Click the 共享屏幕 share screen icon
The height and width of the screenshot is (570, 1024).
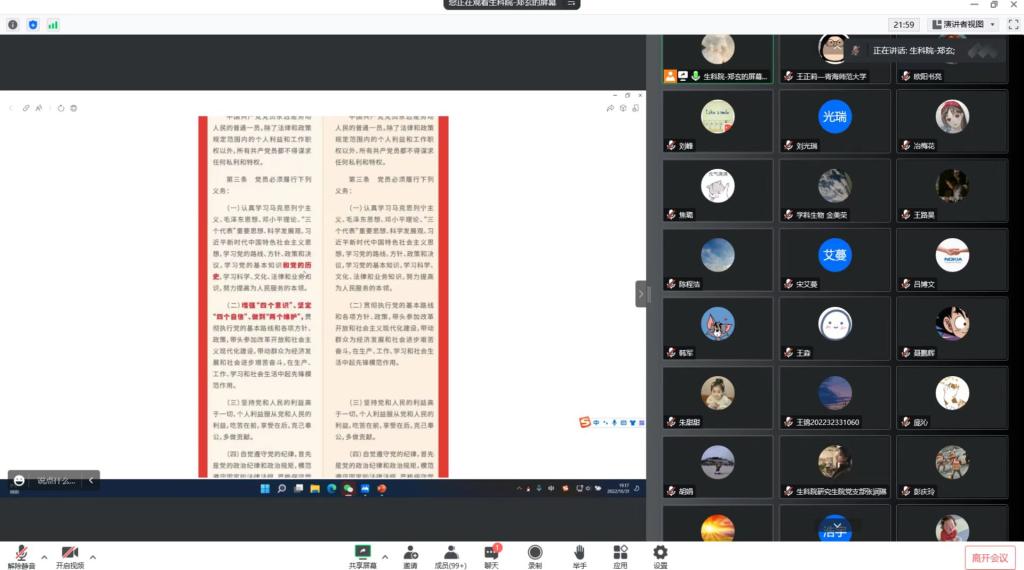click(362, 553)
